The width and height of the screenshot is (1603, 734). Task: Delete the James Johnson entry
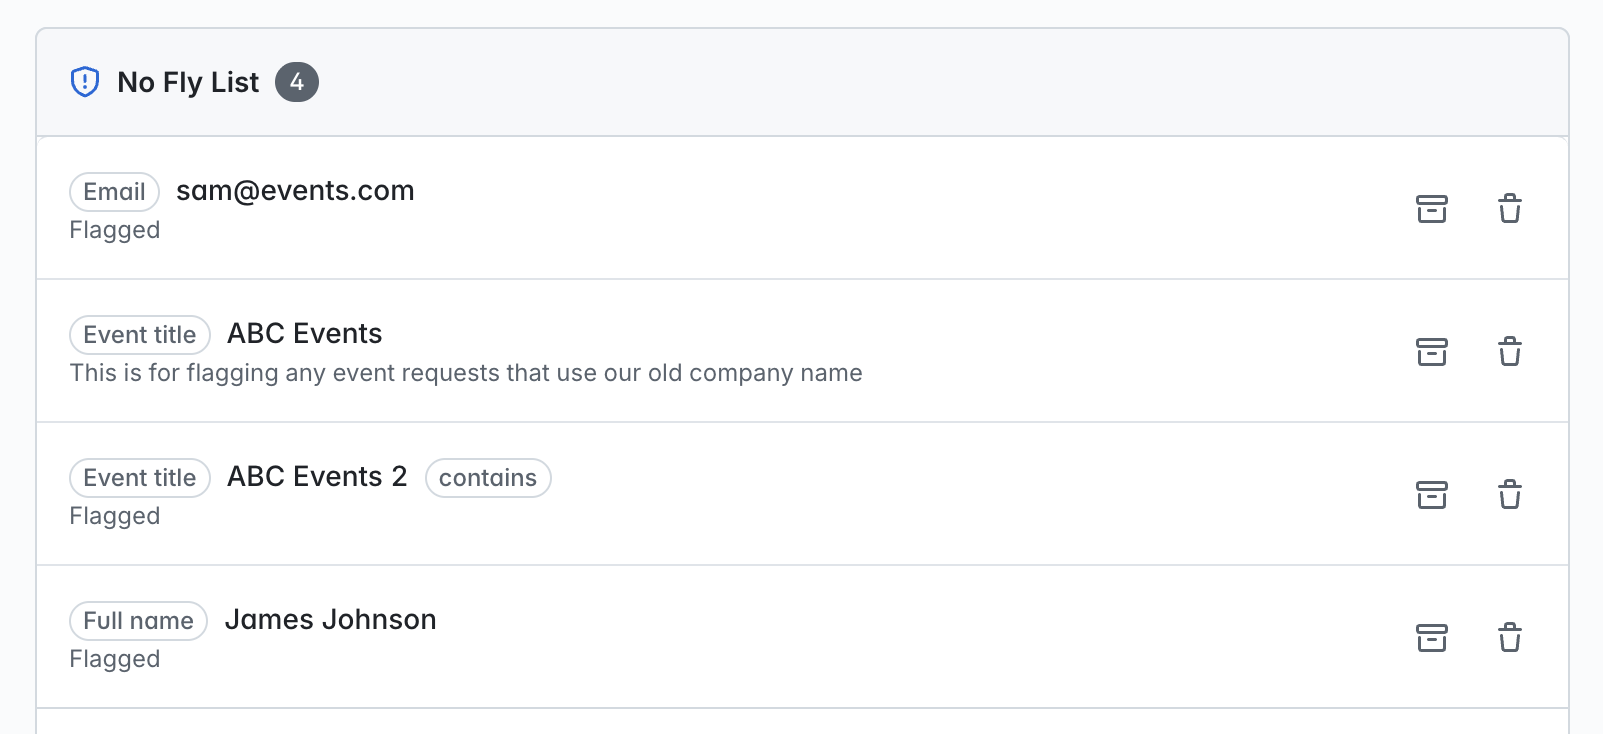coord(1510,638)
